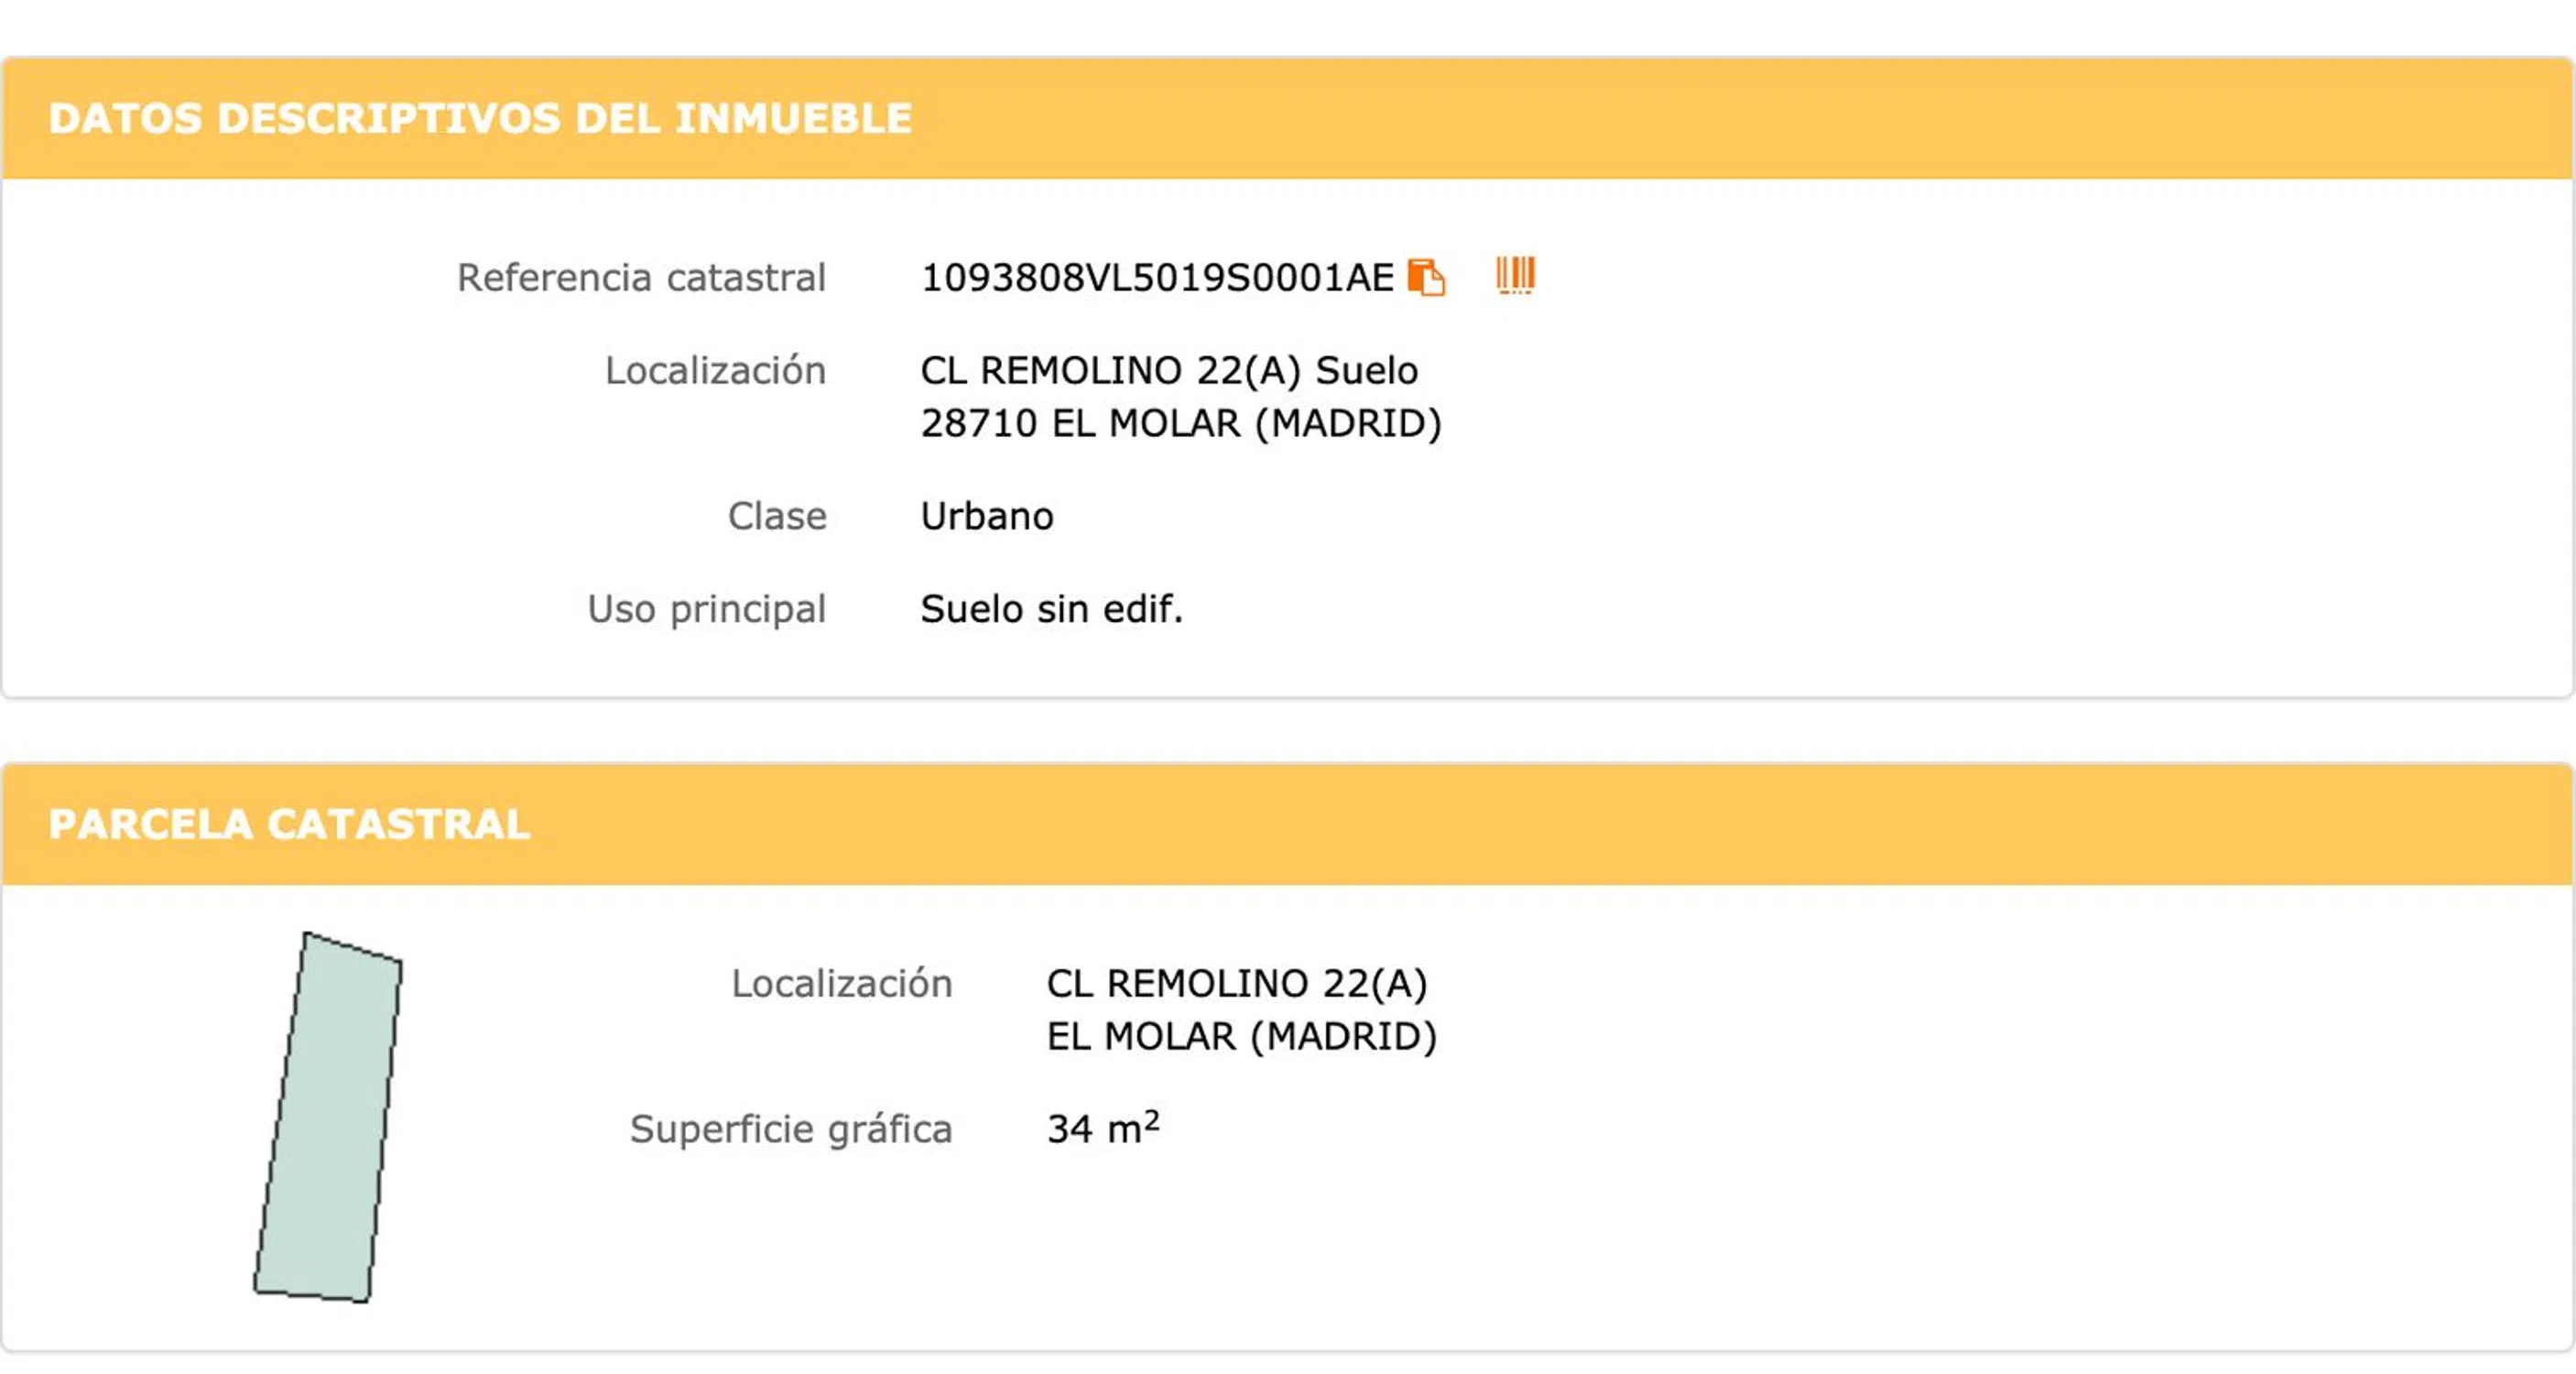2576x1374 pixels.
Task: Copy the cadastral reference to clipboard
Action: point(1425,277)
